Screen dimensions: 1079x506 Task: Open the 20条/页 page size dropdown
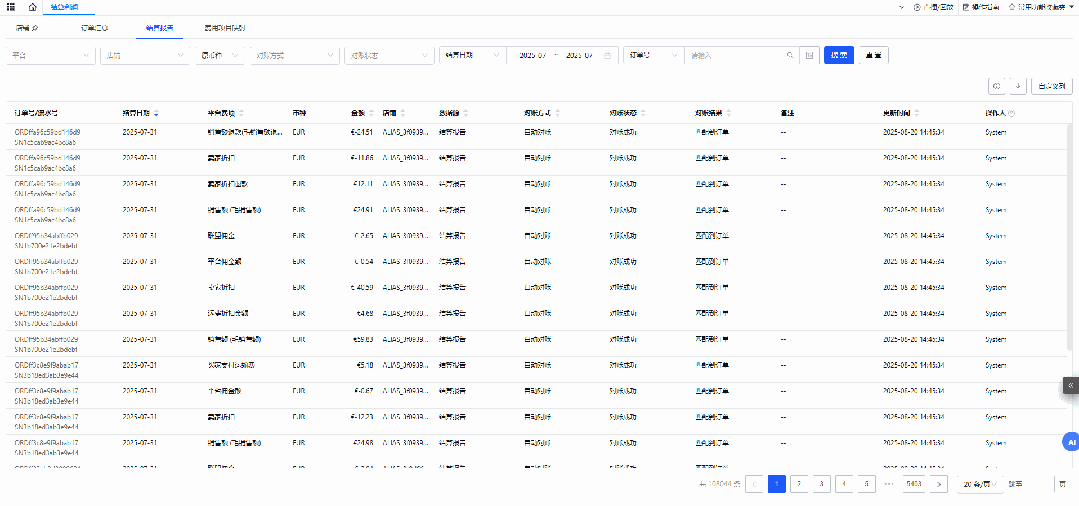980,484
